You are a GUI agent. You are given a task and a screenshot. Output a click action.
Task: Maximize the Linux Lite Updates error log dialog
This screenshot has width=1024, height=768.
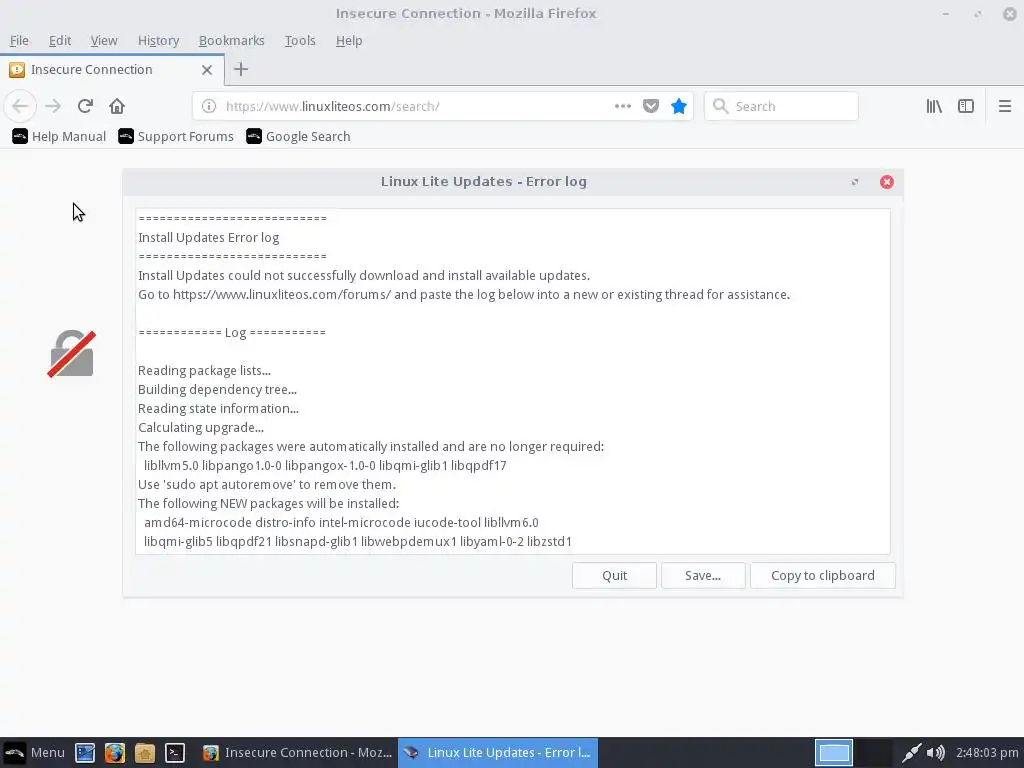[x=855, y=182]
